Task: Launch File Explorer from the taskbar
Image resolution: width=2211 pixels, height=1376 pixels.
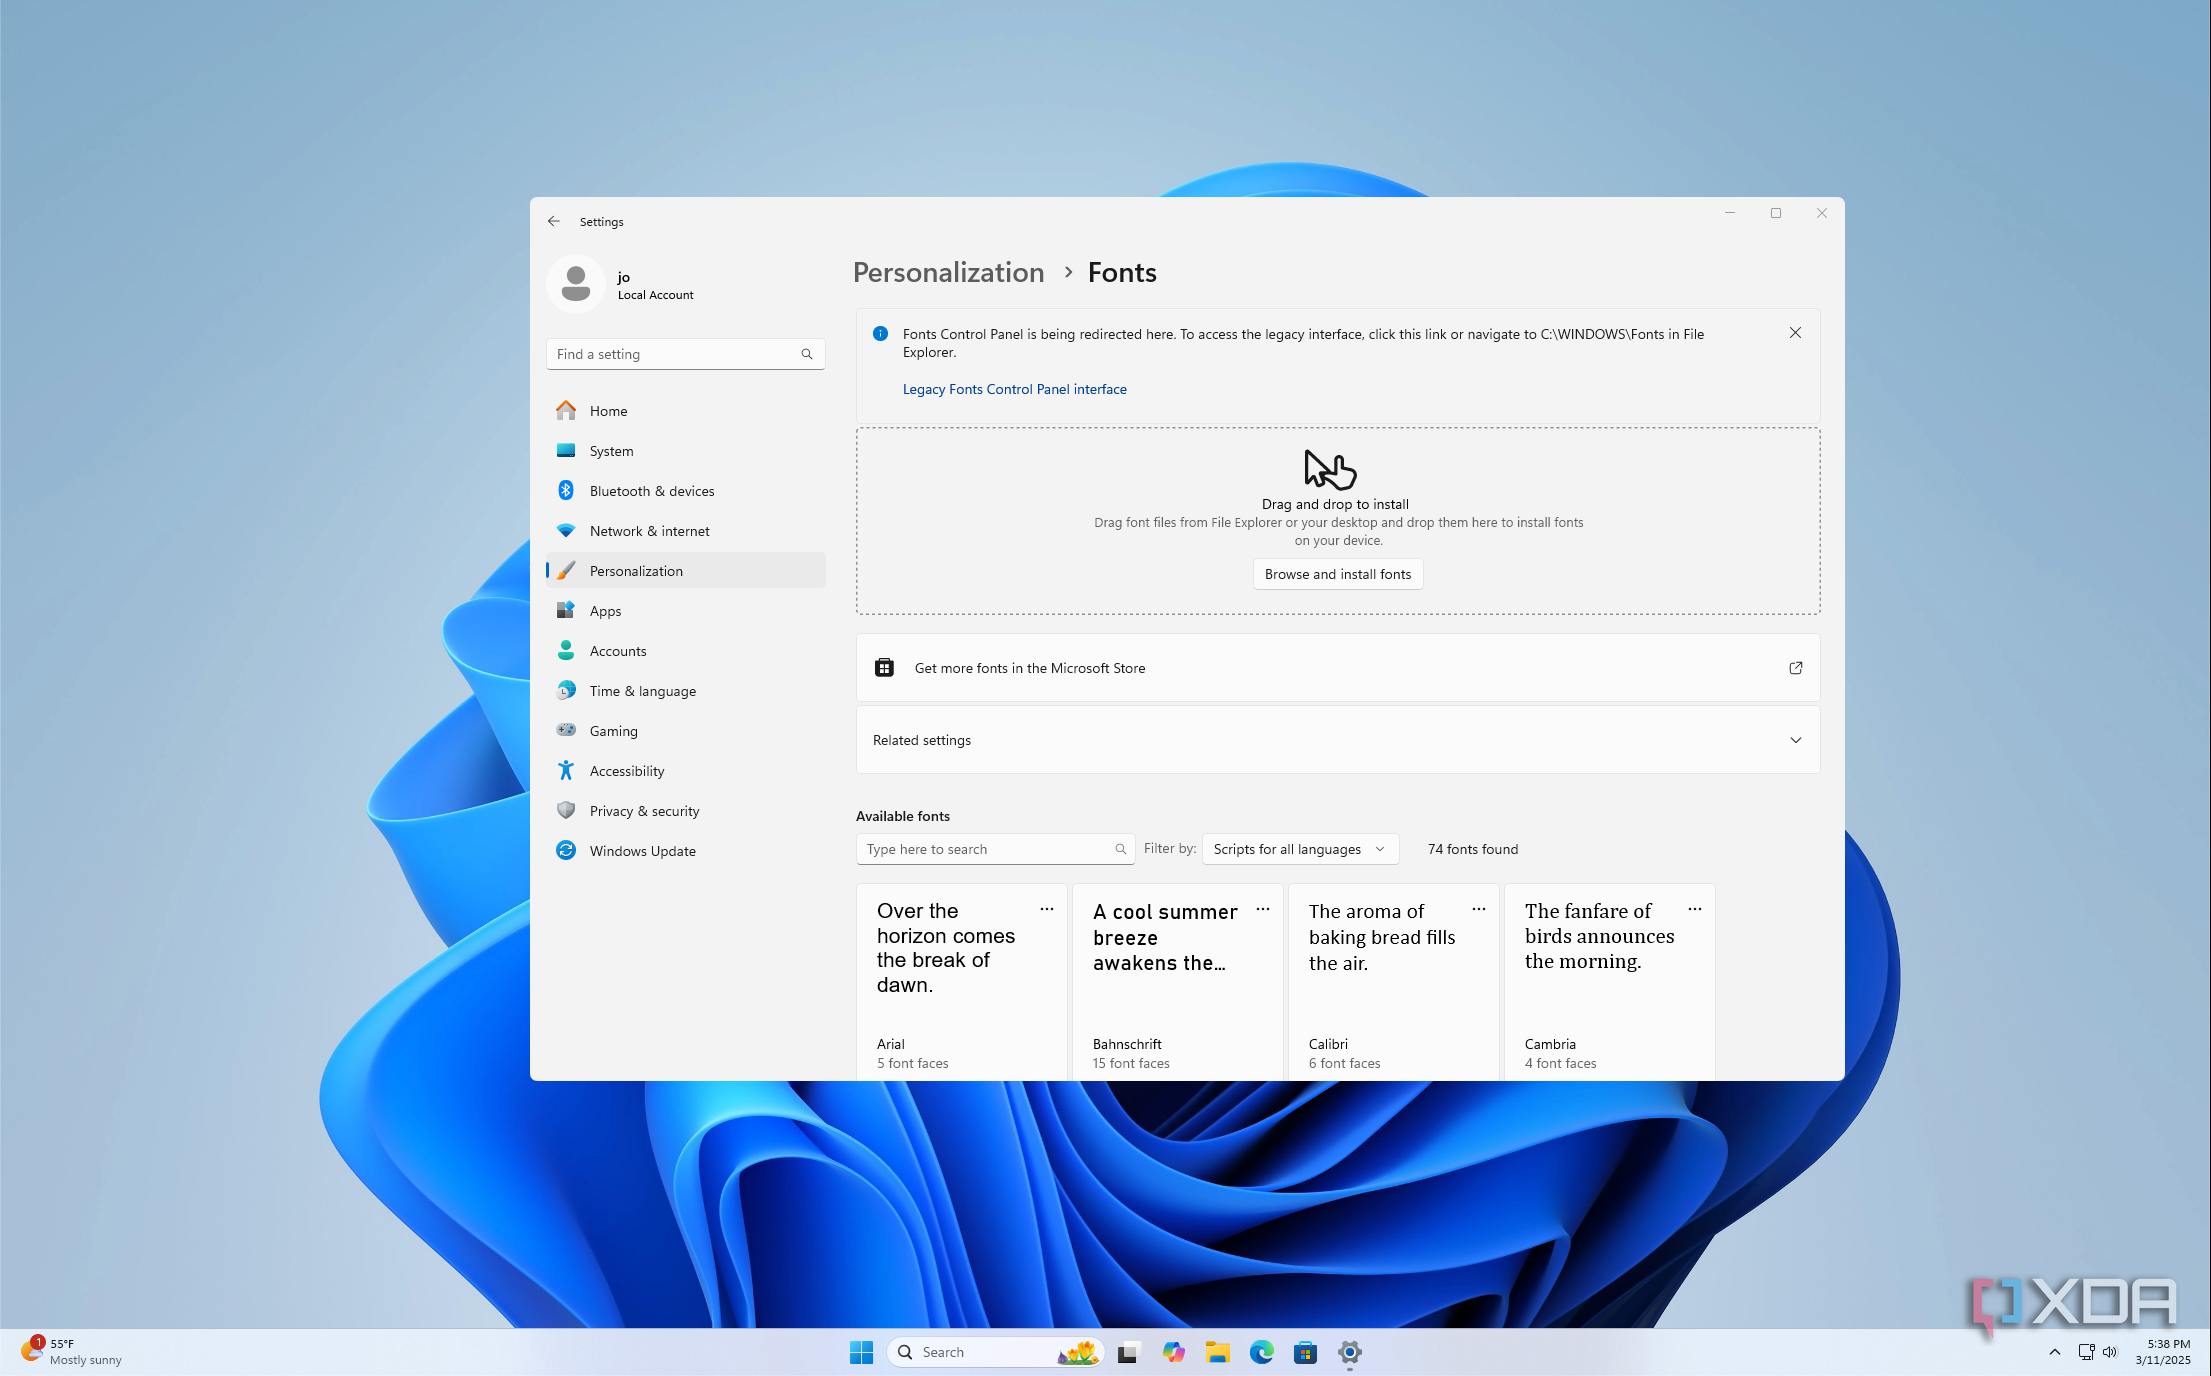Action: tap(1217, 1352)
